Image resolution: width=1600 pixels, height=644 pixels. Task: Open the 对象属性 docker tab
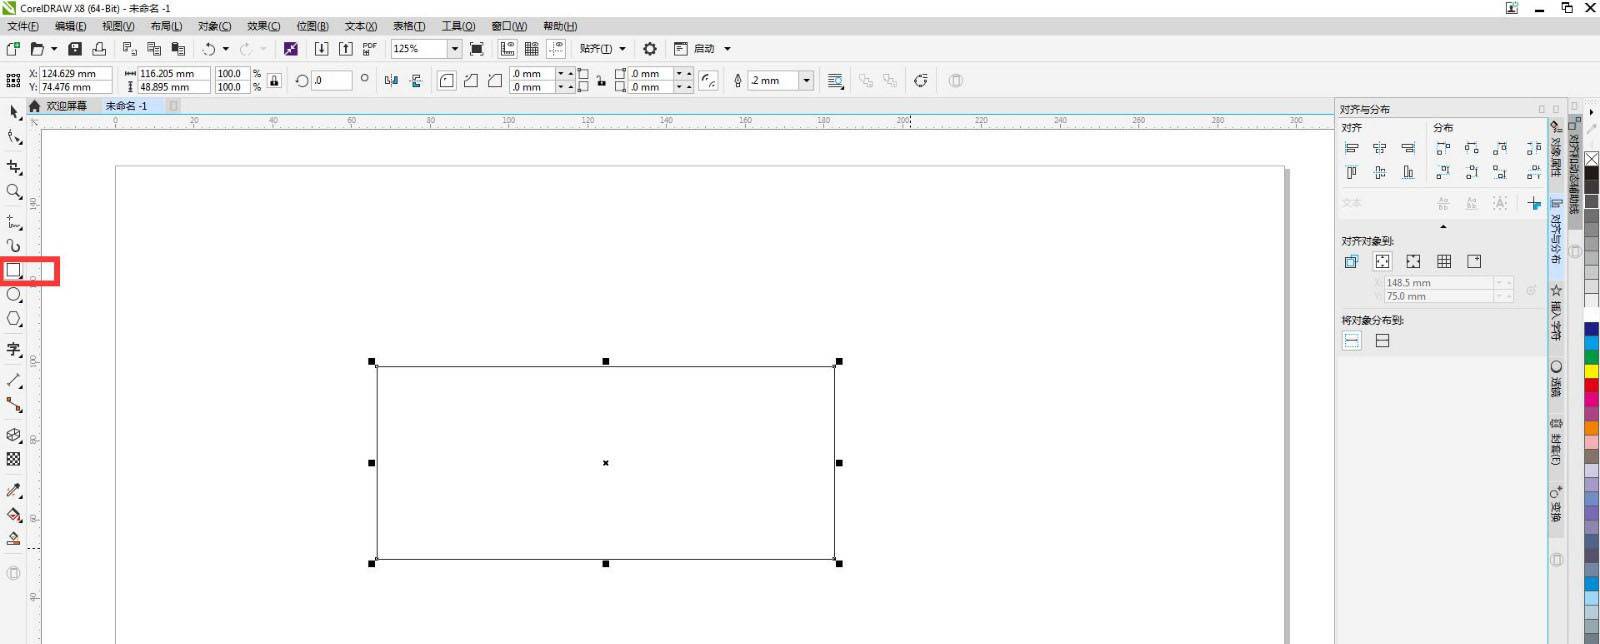1556,152
